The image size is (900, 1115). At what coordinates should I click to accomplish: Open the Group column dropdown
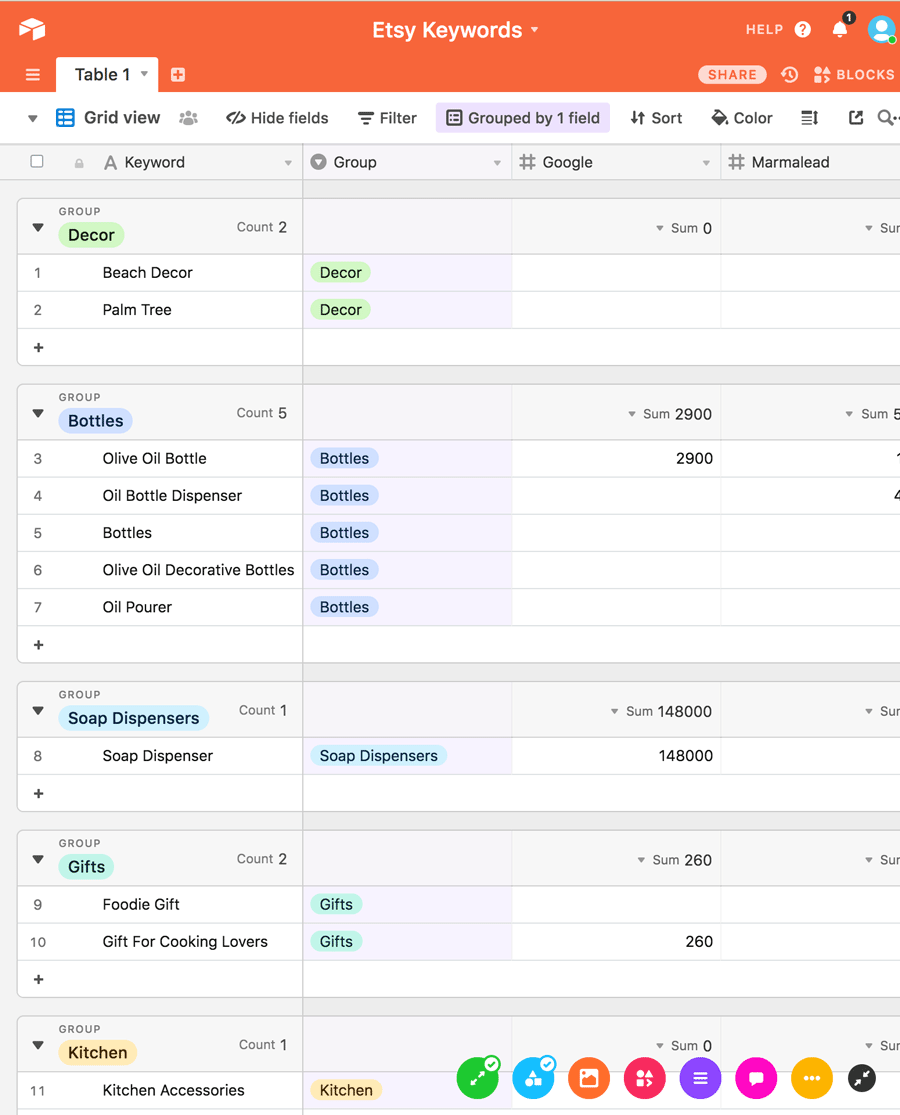pos(497,163)
